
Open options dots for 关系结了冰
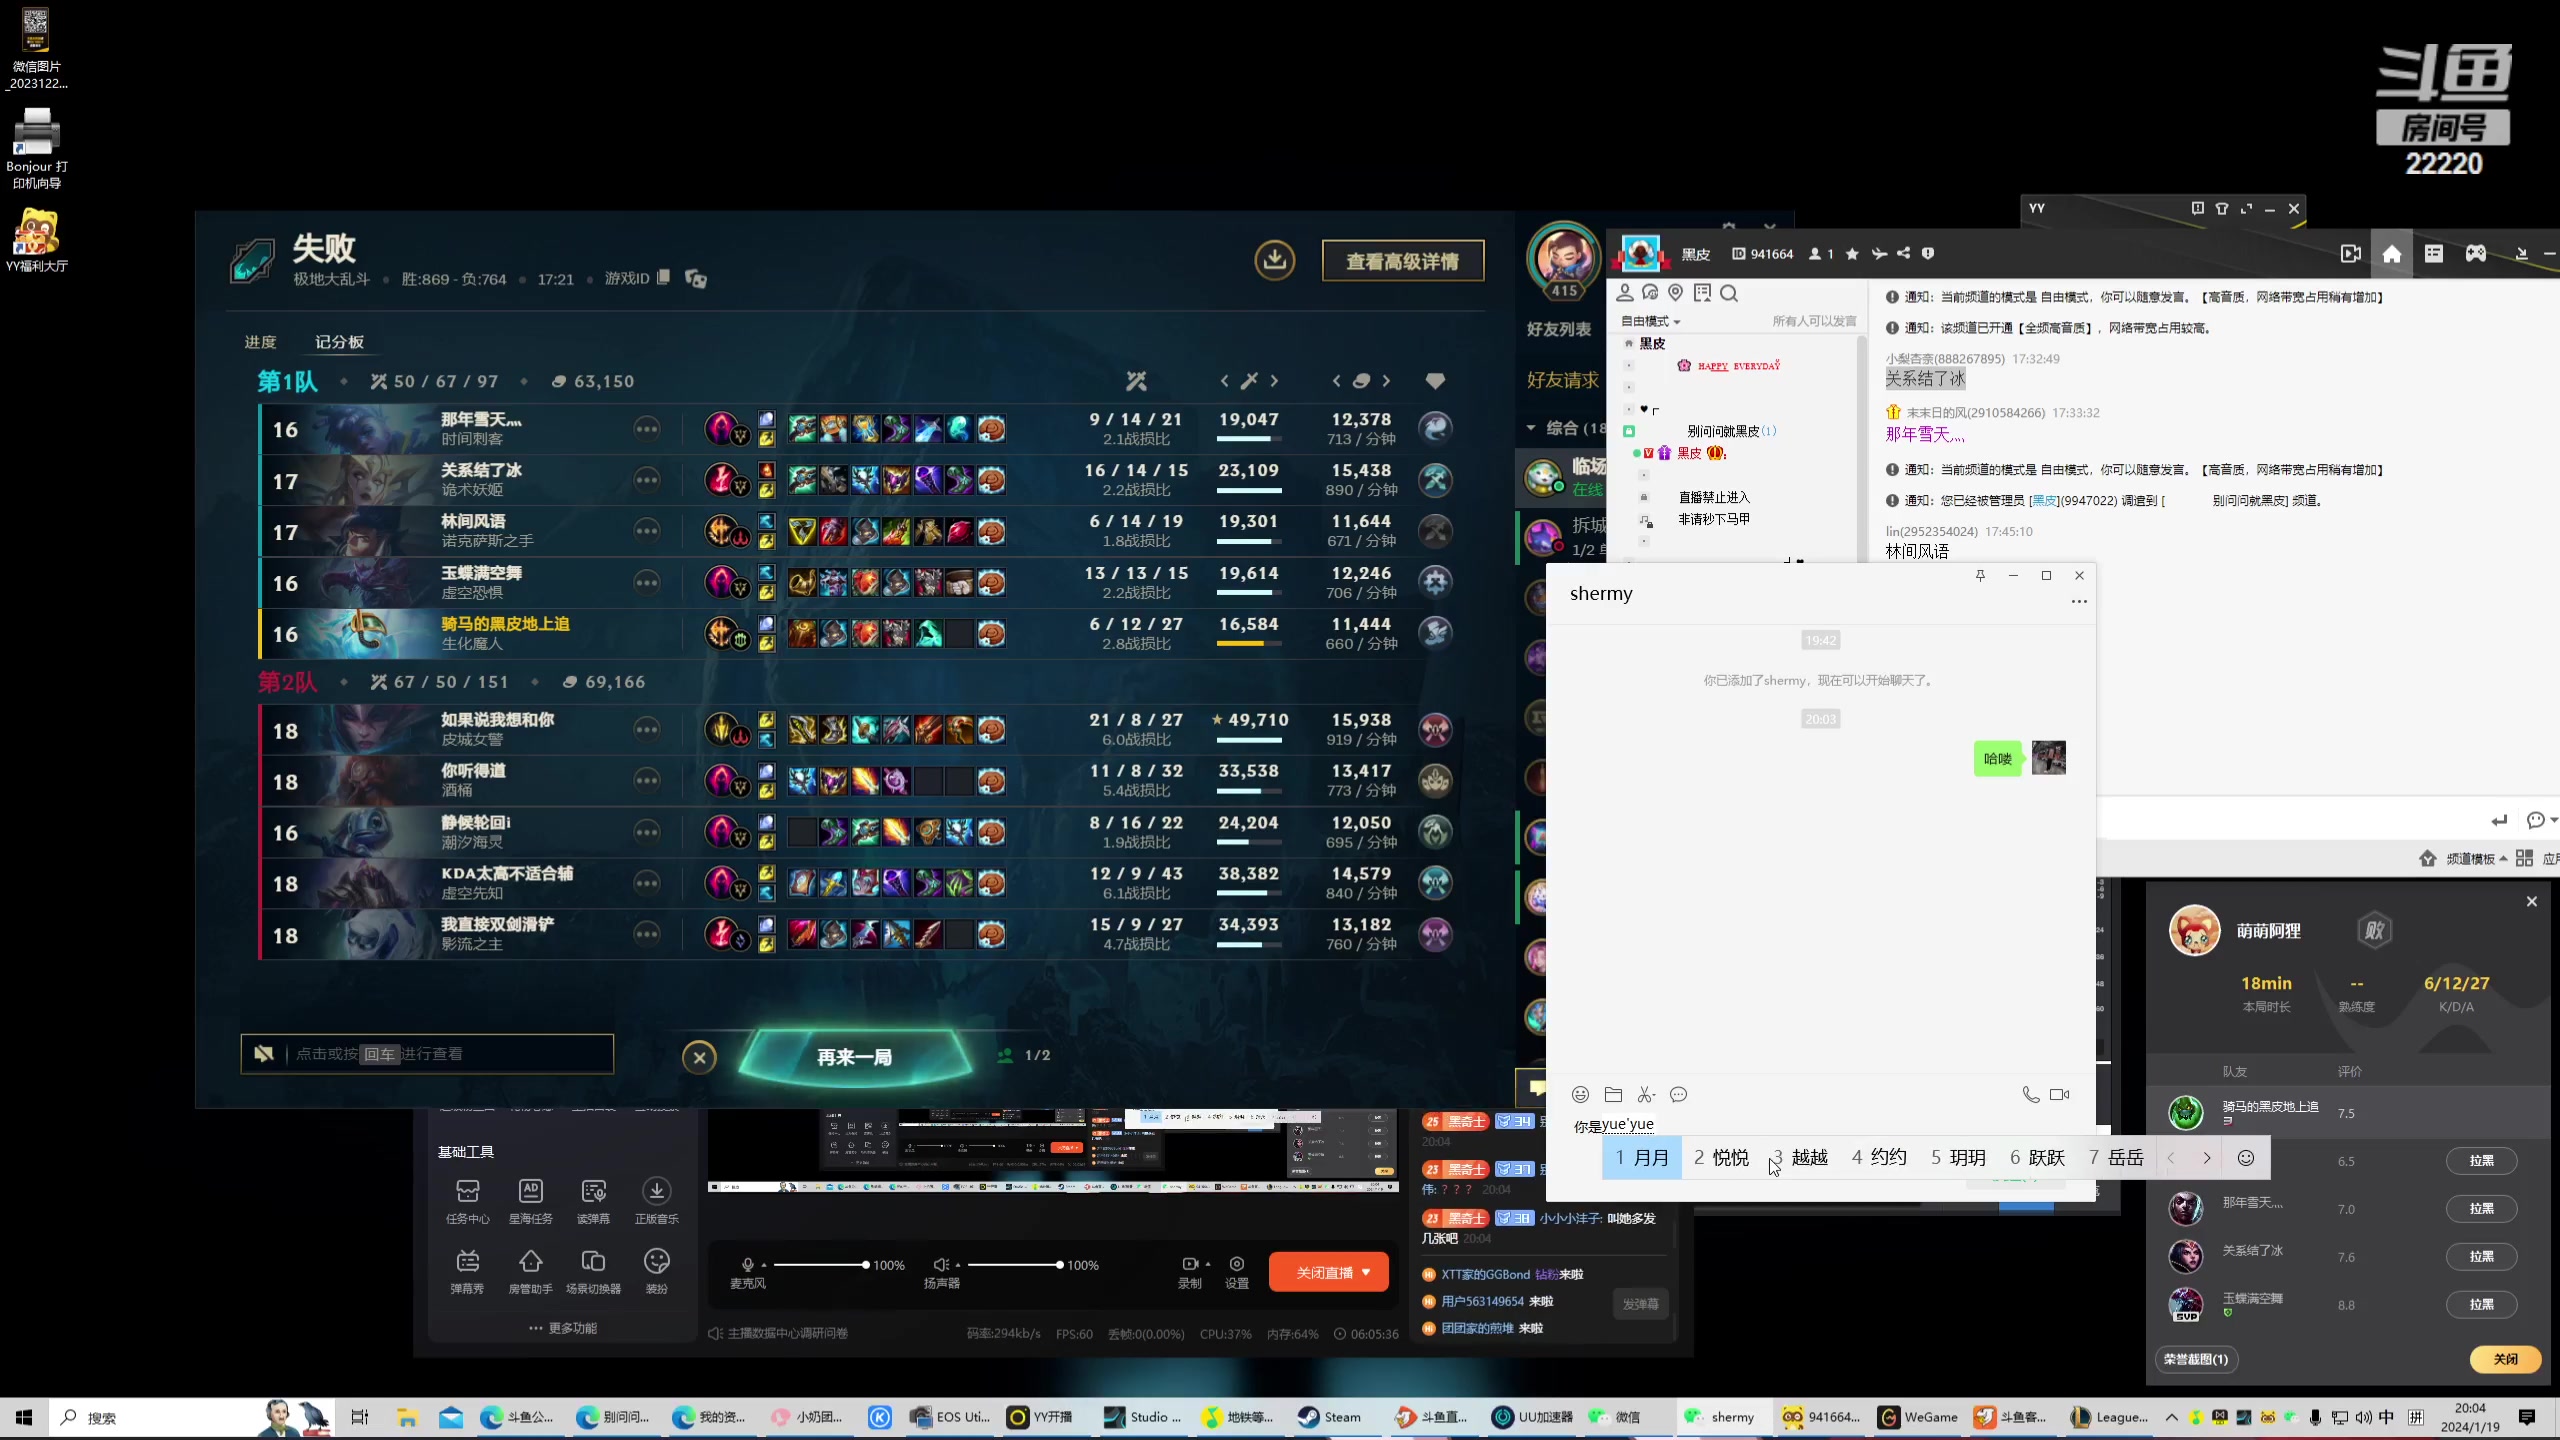(x=647, y=480)
